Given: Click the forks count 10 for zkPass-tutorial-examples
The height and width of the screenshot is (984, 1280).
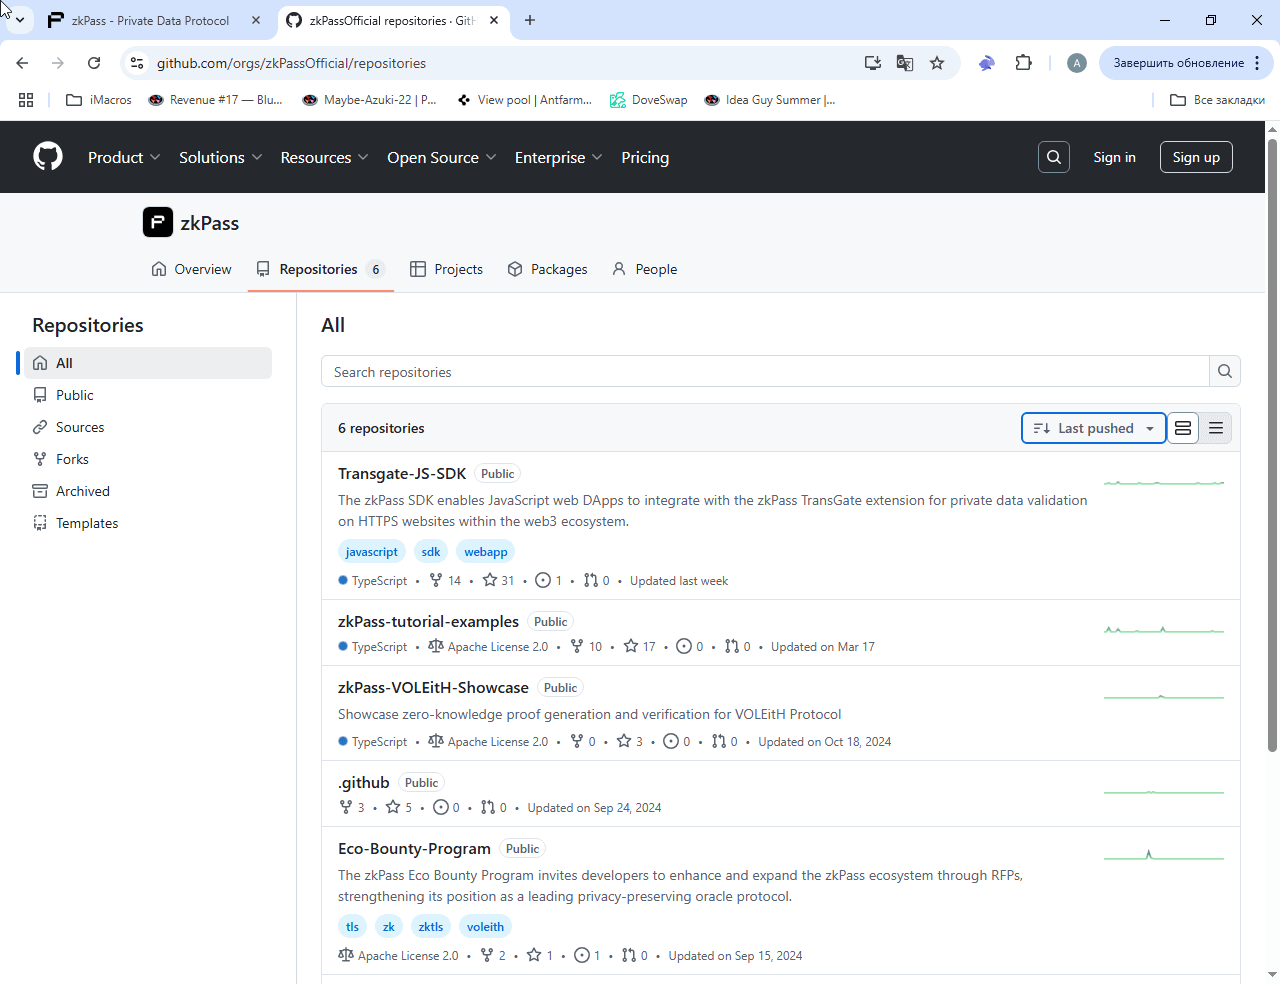Looking at the screenshot, I should 586,647.
